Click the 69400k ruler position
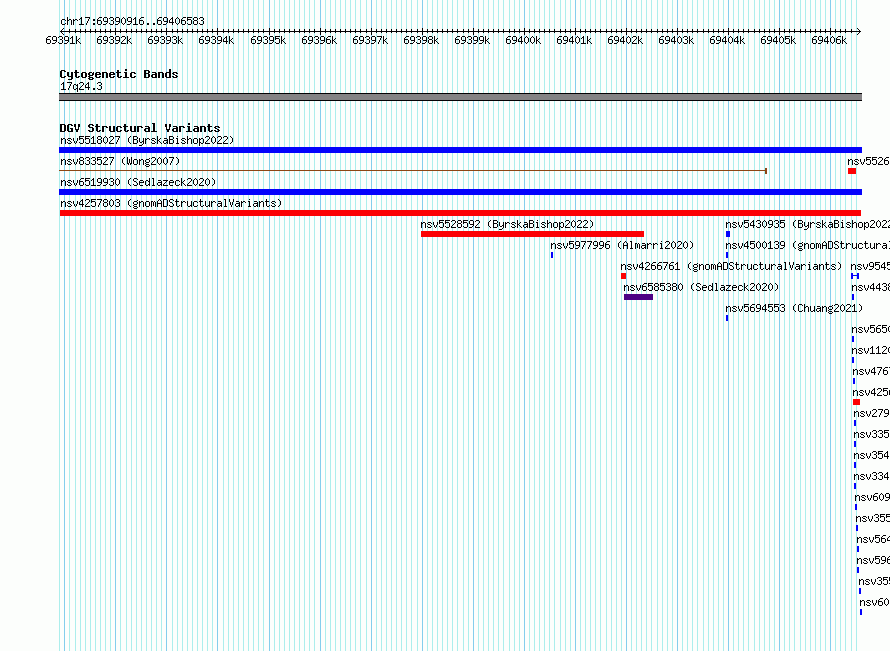890x651 pixels. (523, 40)
